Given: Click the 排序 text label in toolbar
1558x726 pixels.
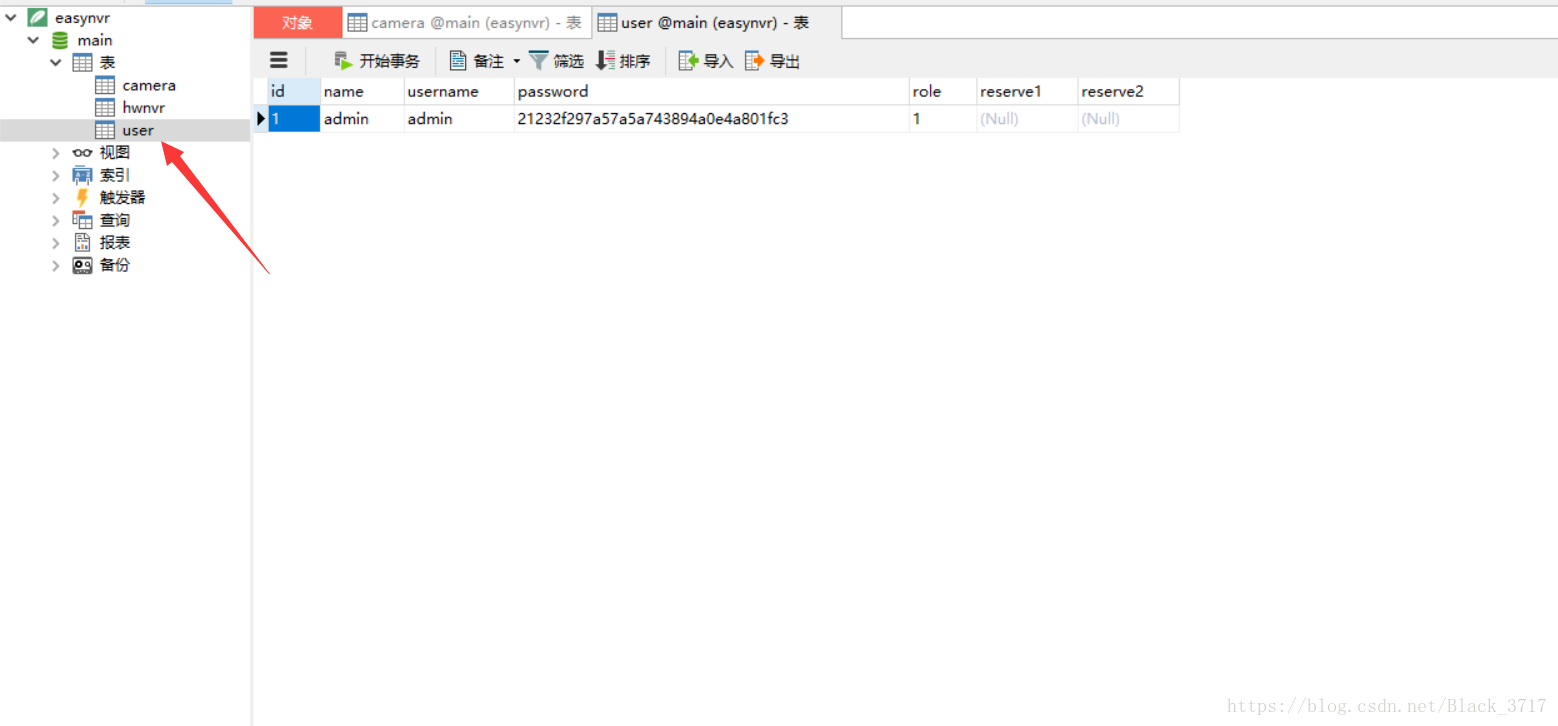Looking at the screenshot, I should tap(635, 61).
